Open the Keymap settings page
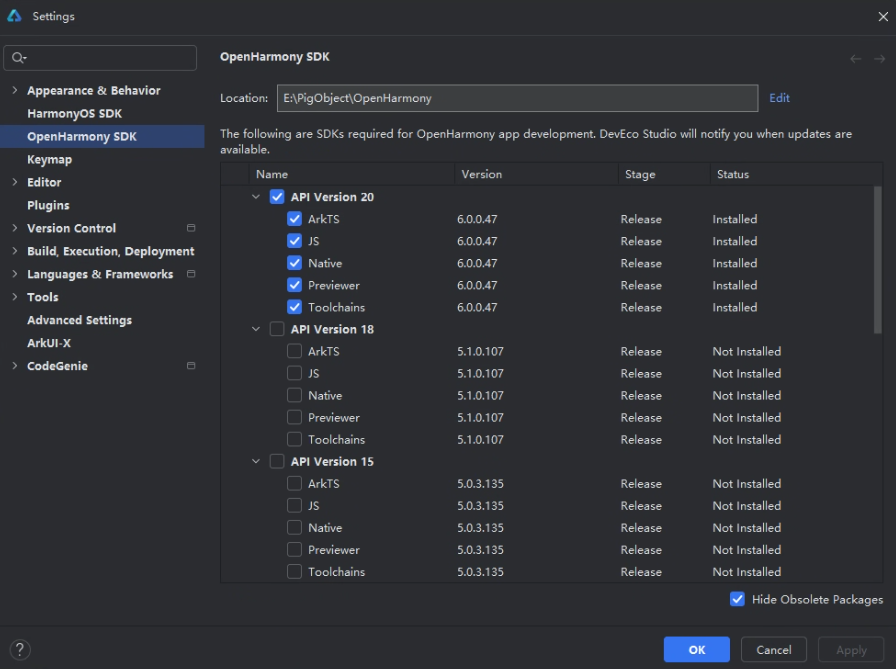The image size is (896, 669). [50, 159]
